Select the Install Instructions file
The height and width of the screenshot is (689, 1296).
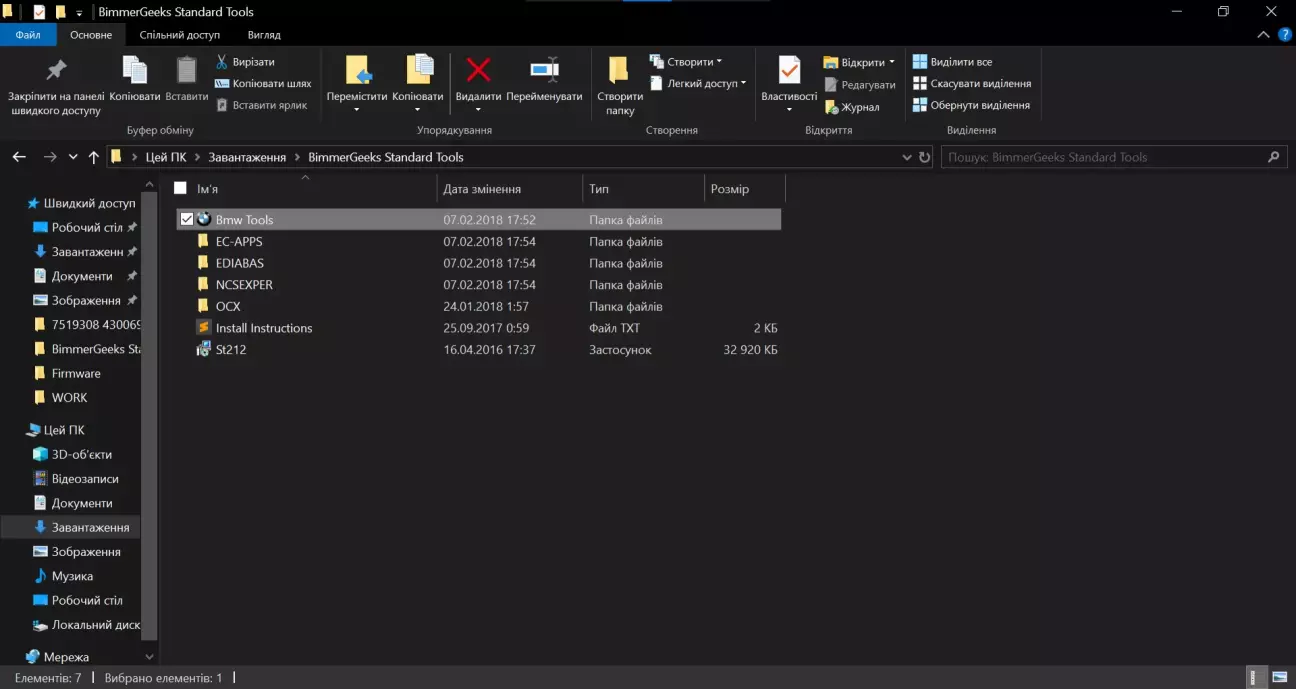(x=264, y=328)
